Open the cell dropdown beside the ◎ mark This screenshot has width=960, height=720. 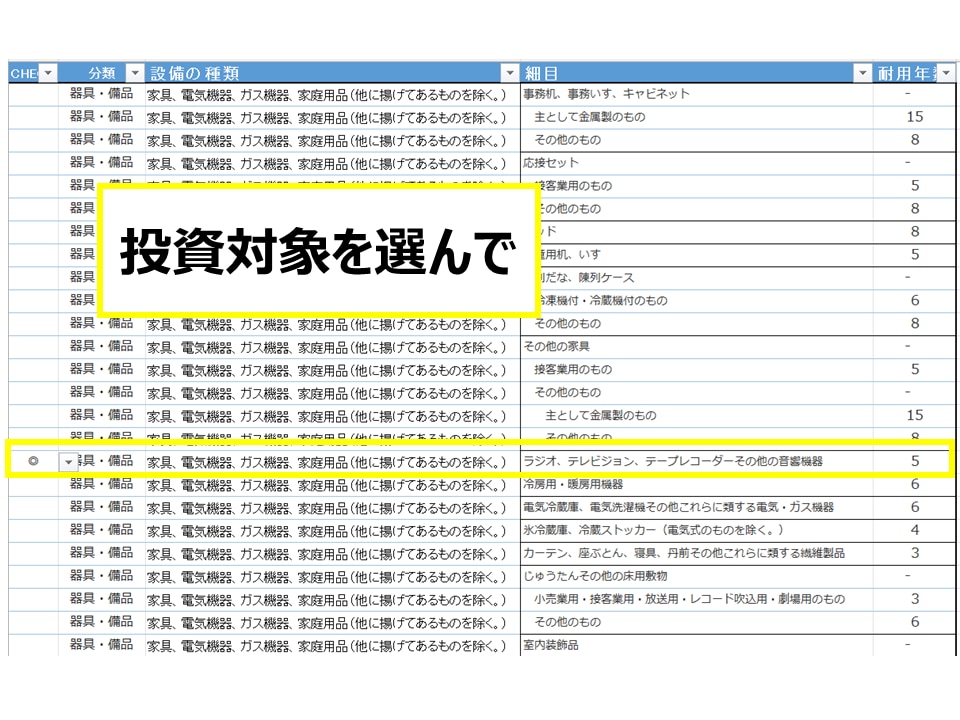coord(69,462)
